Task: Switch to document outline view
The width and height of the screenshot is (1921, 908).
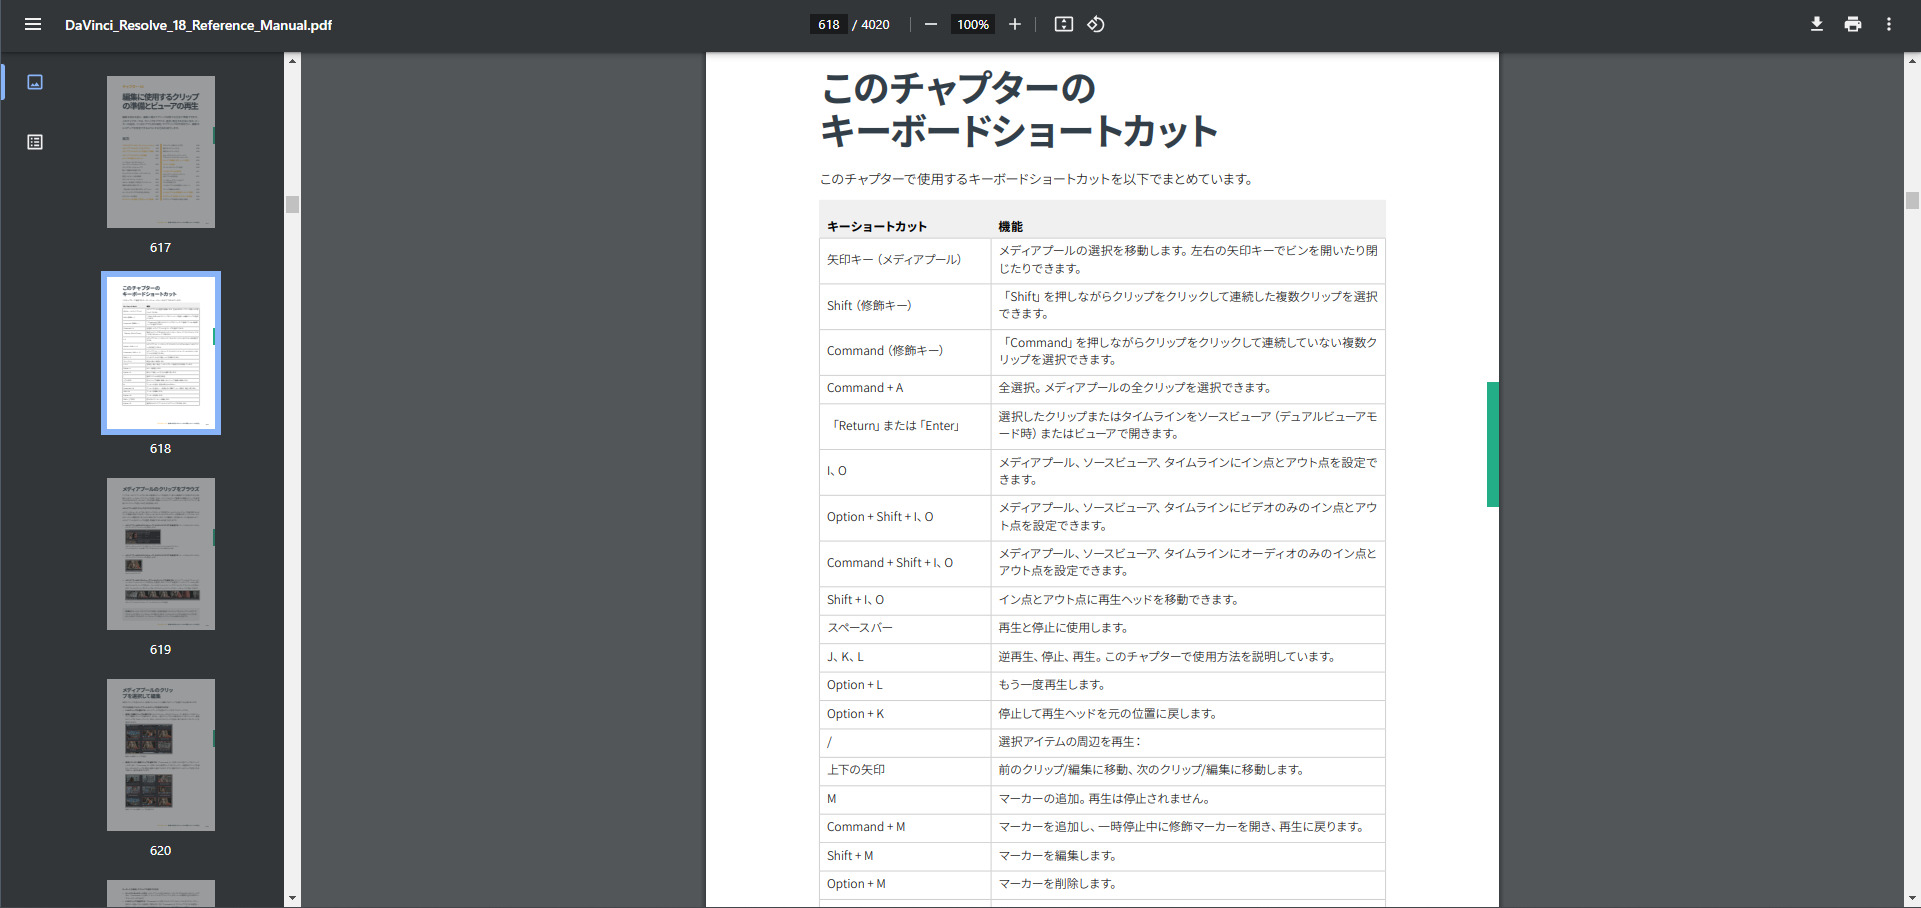Action: coord(35,142)
